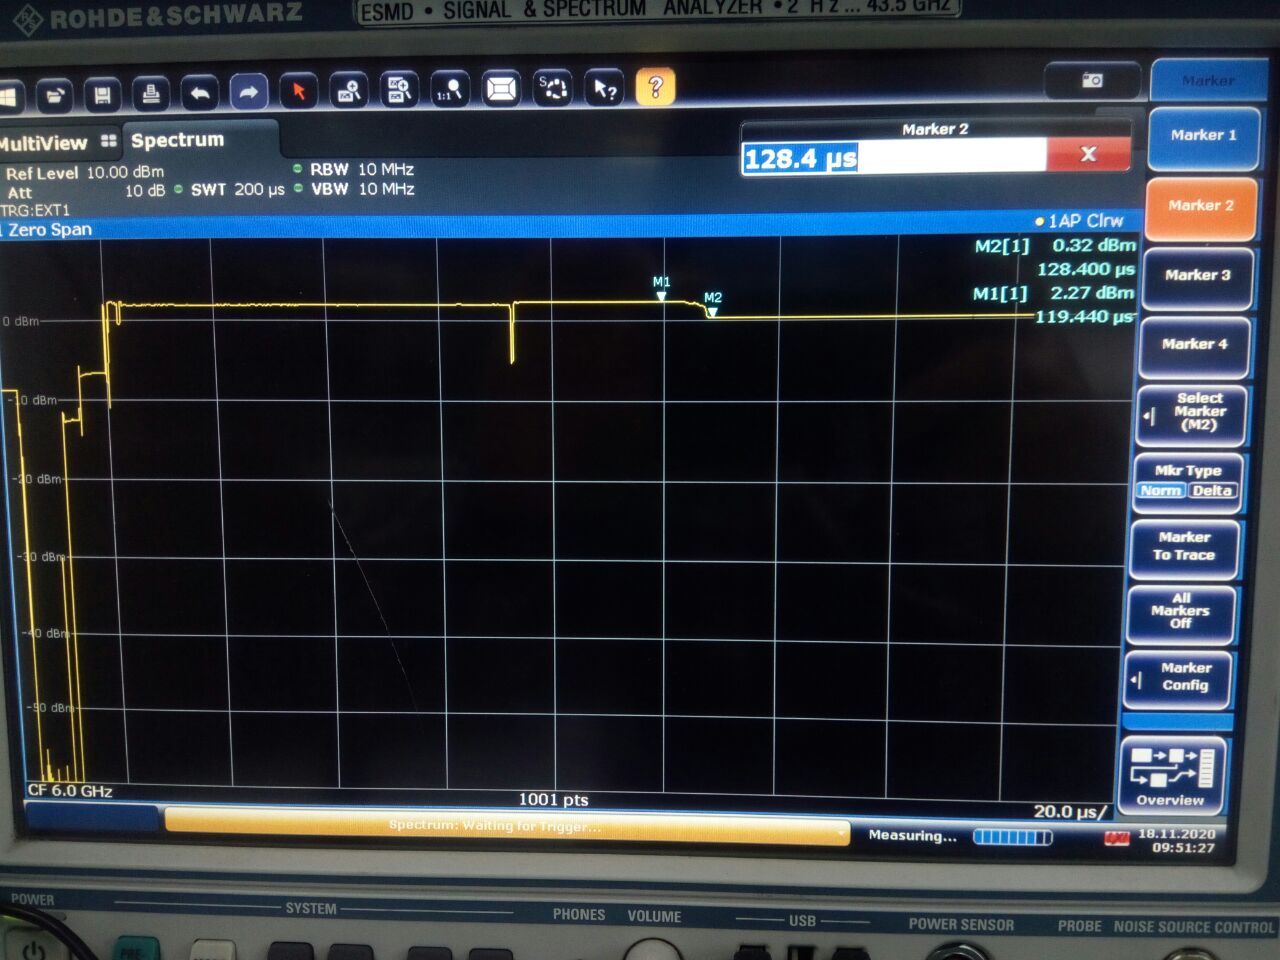Click the 119.440 µs marker readout

[x=1084, y=317]
